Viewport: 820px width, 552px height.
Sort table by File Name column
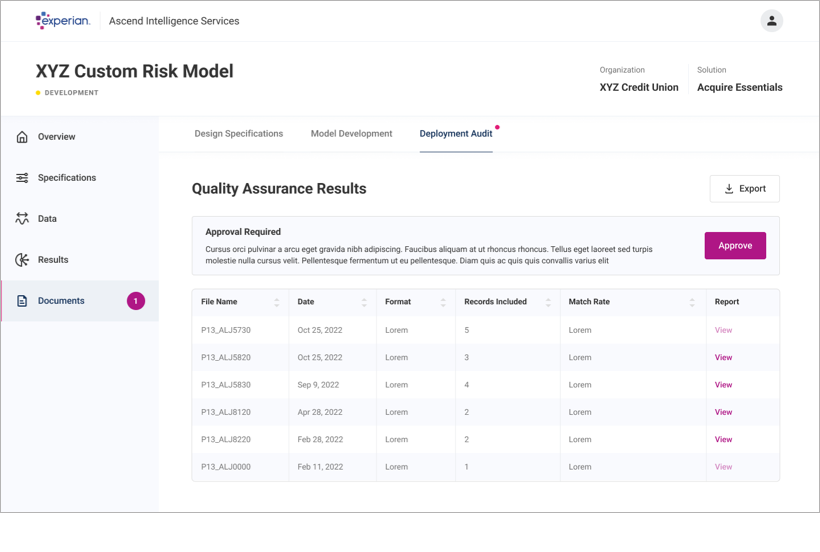(x=277, y=302)
